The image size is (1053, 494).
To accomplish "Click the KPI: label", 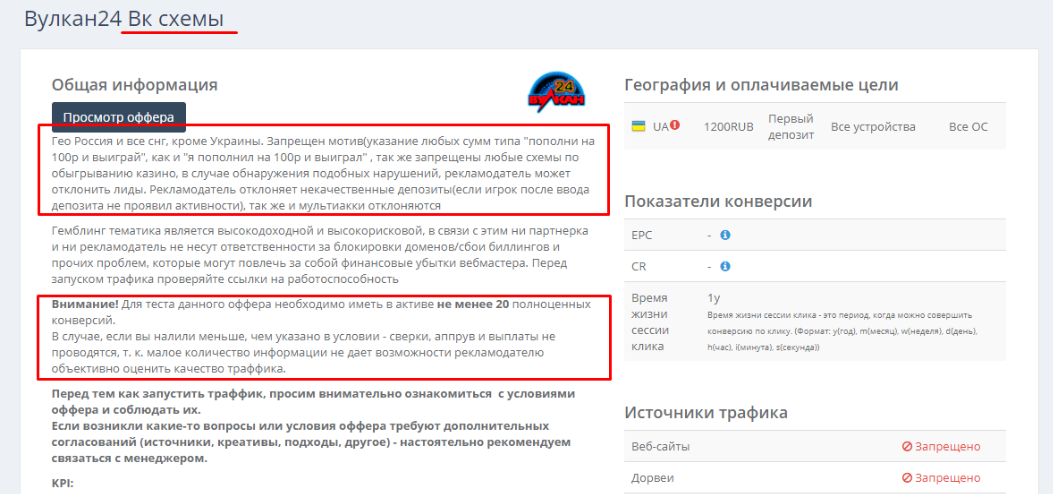I will coord(63,483).
